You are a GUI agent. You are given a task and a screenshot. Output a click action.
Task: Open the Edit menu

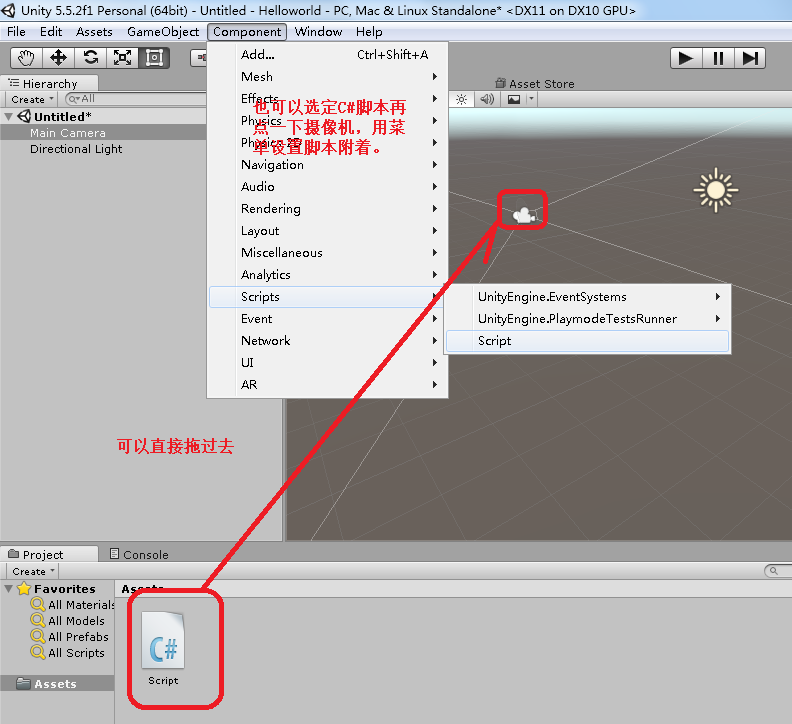coord(51,32)
